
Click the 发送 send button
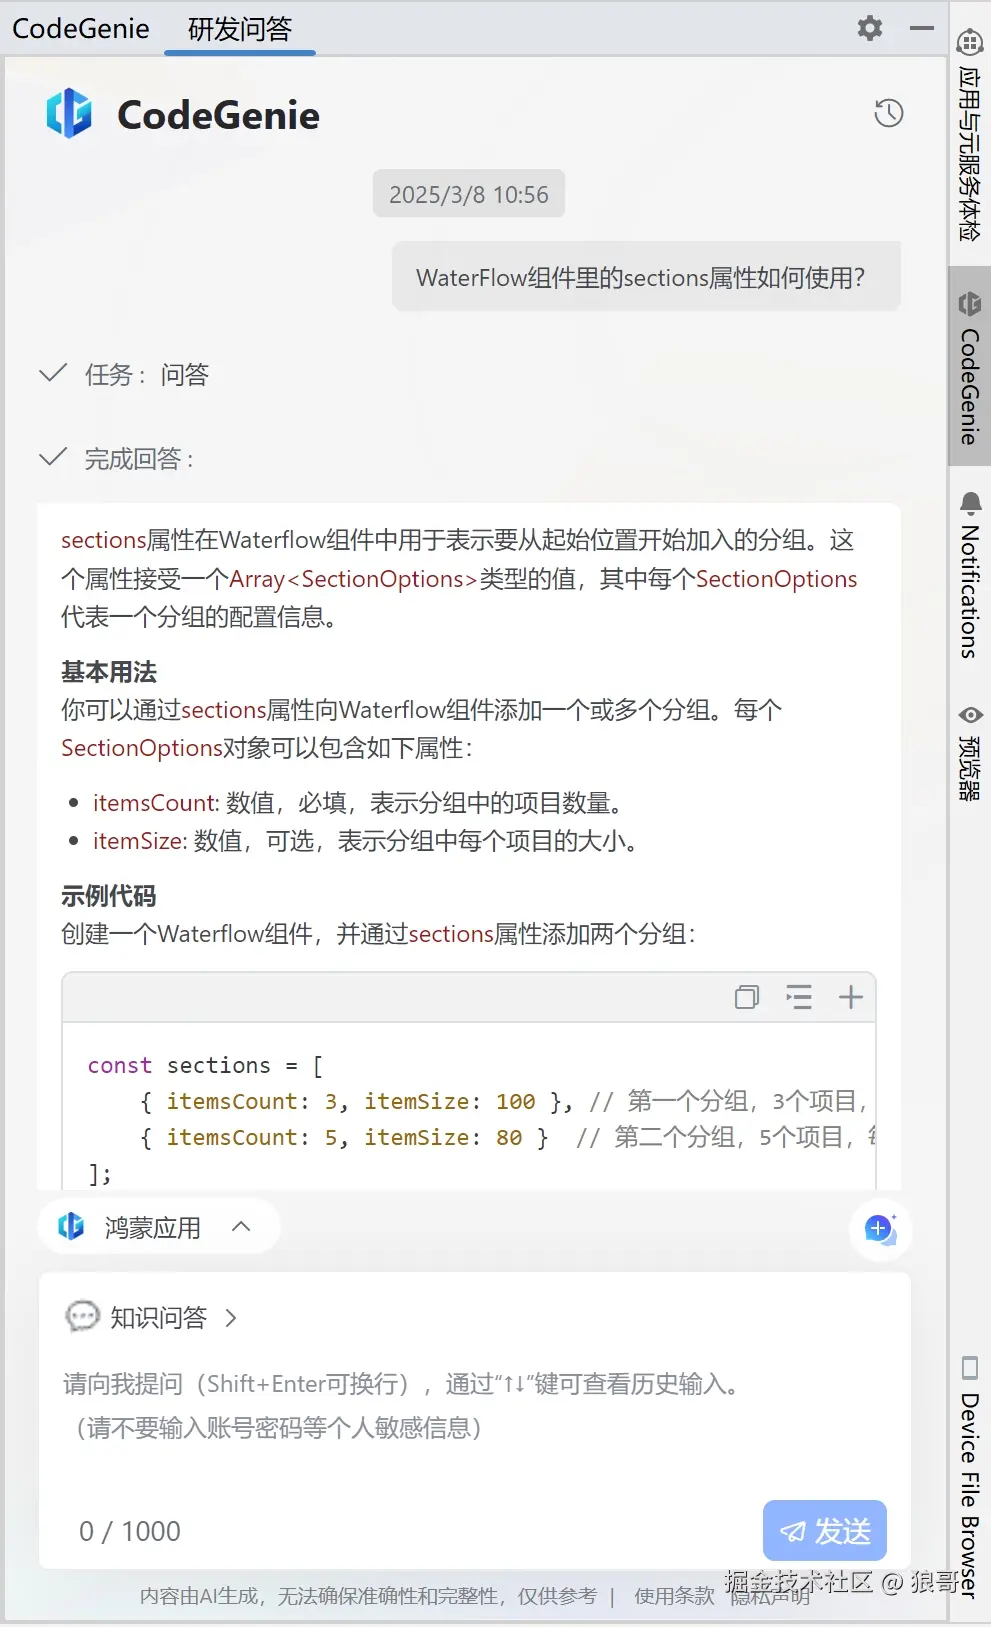pyautogui.click(x=825, y=1530)
